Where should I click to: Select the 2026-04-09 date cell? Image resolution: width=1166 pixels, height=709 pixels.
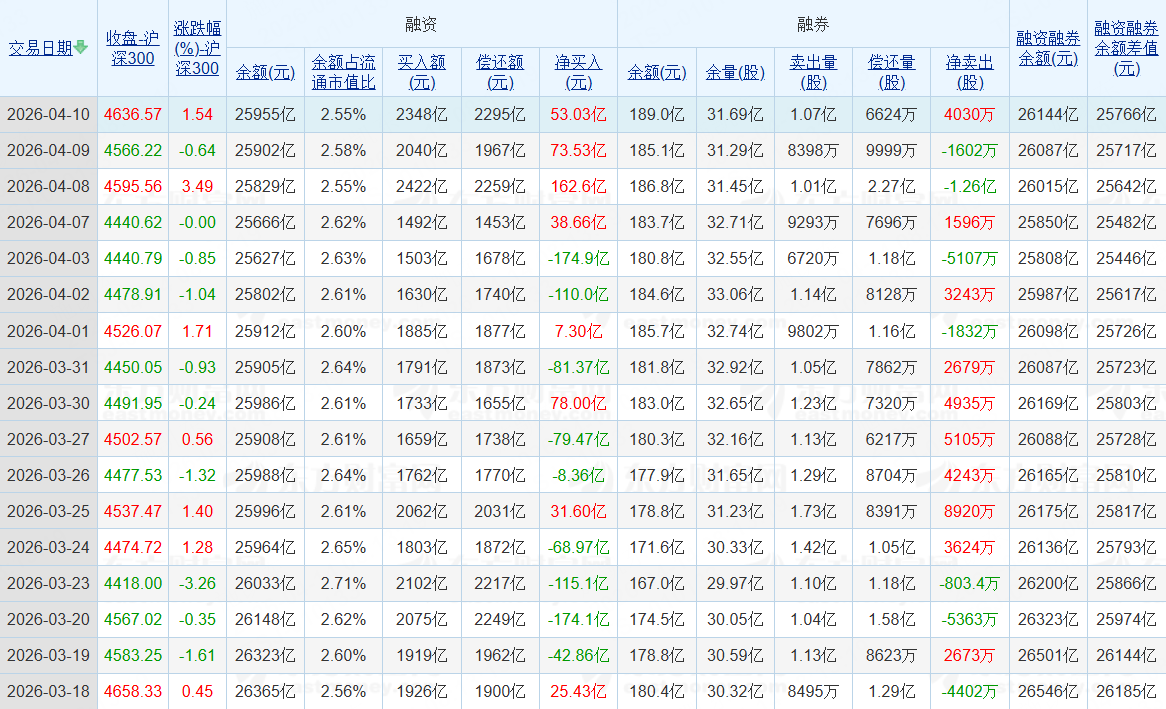[x=48, y=150]
